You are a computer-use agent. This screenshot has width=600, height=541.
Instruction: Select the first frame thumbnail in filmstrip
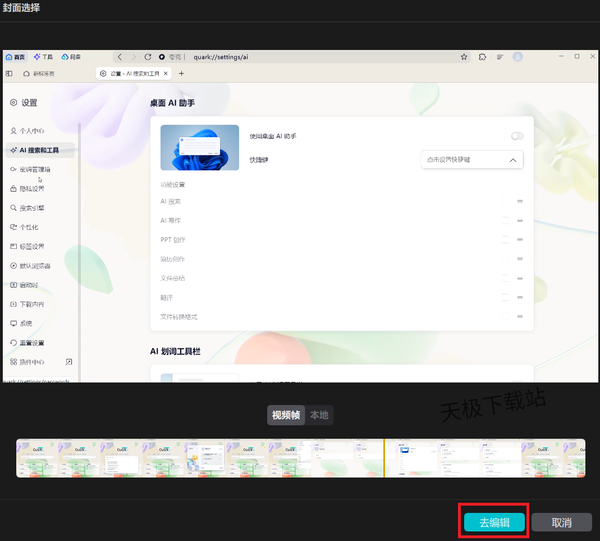point(37,458)
